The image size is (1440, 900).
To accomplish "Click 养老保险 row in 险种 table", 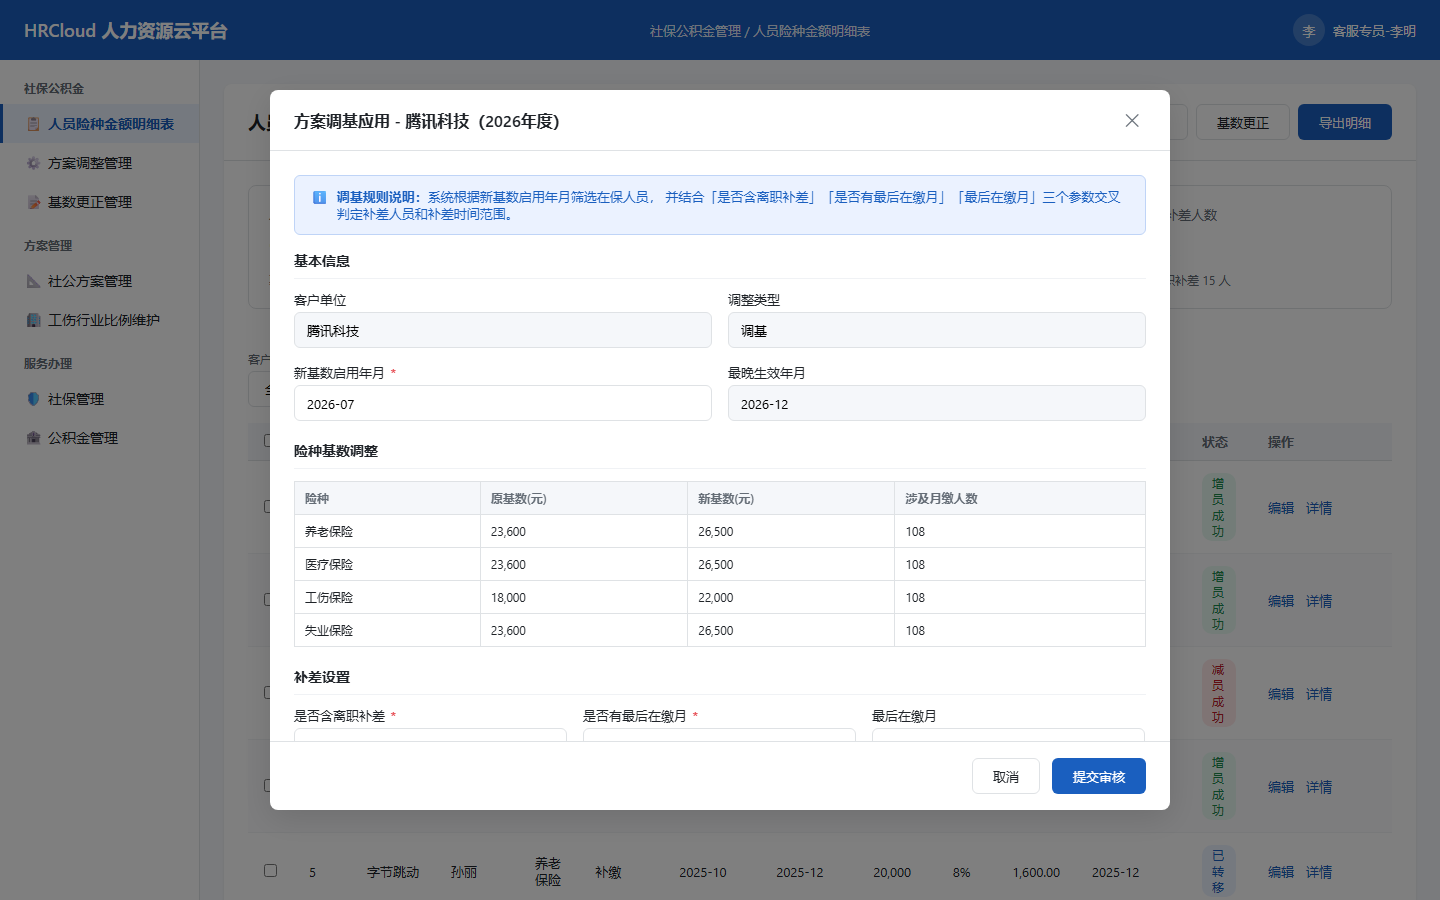I will pyautogui.click(x=720, y=531).
